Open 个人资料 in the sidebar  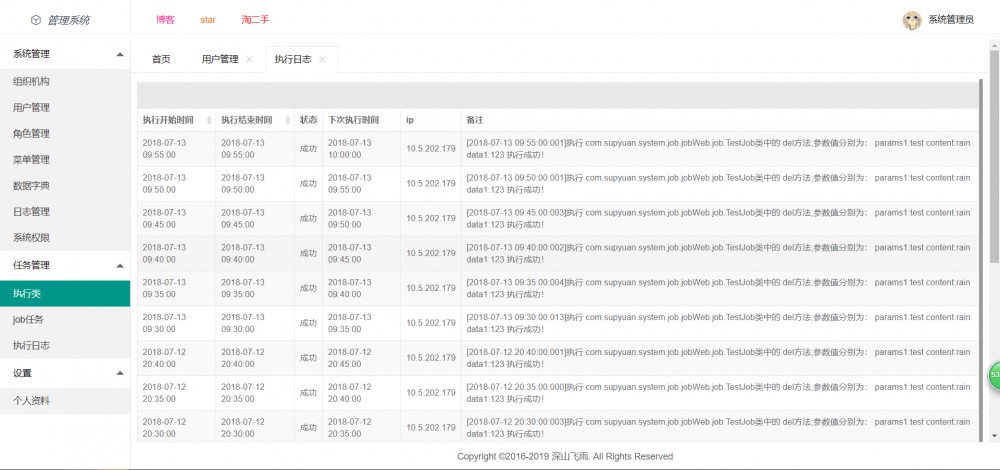point(65,401)
